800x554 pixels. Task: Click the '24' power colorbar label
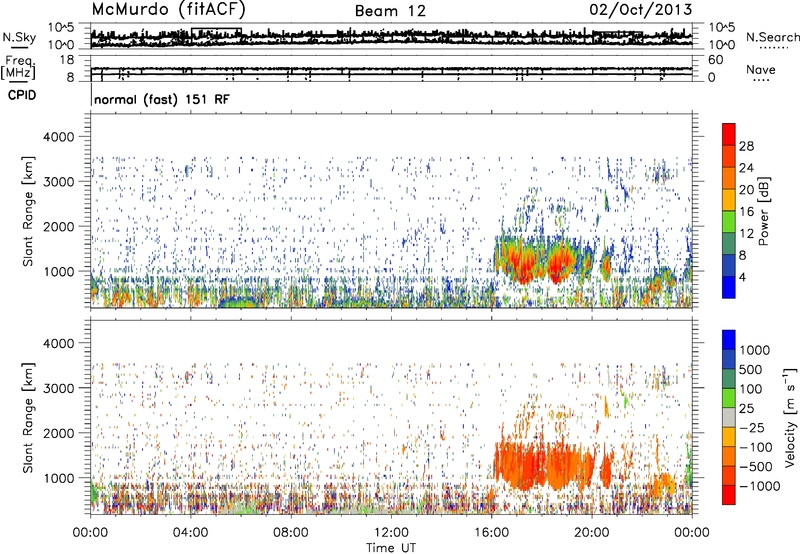click(746, 168)
